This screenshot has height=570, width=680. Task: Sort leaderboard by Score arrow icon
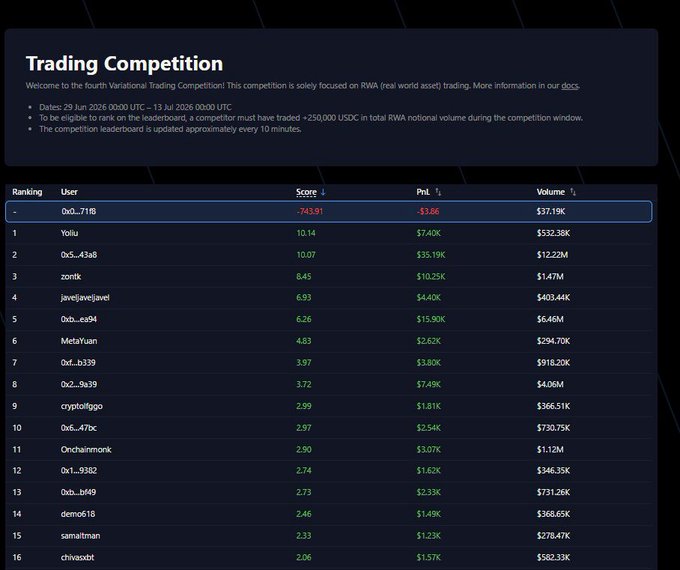tap(323, 192)
